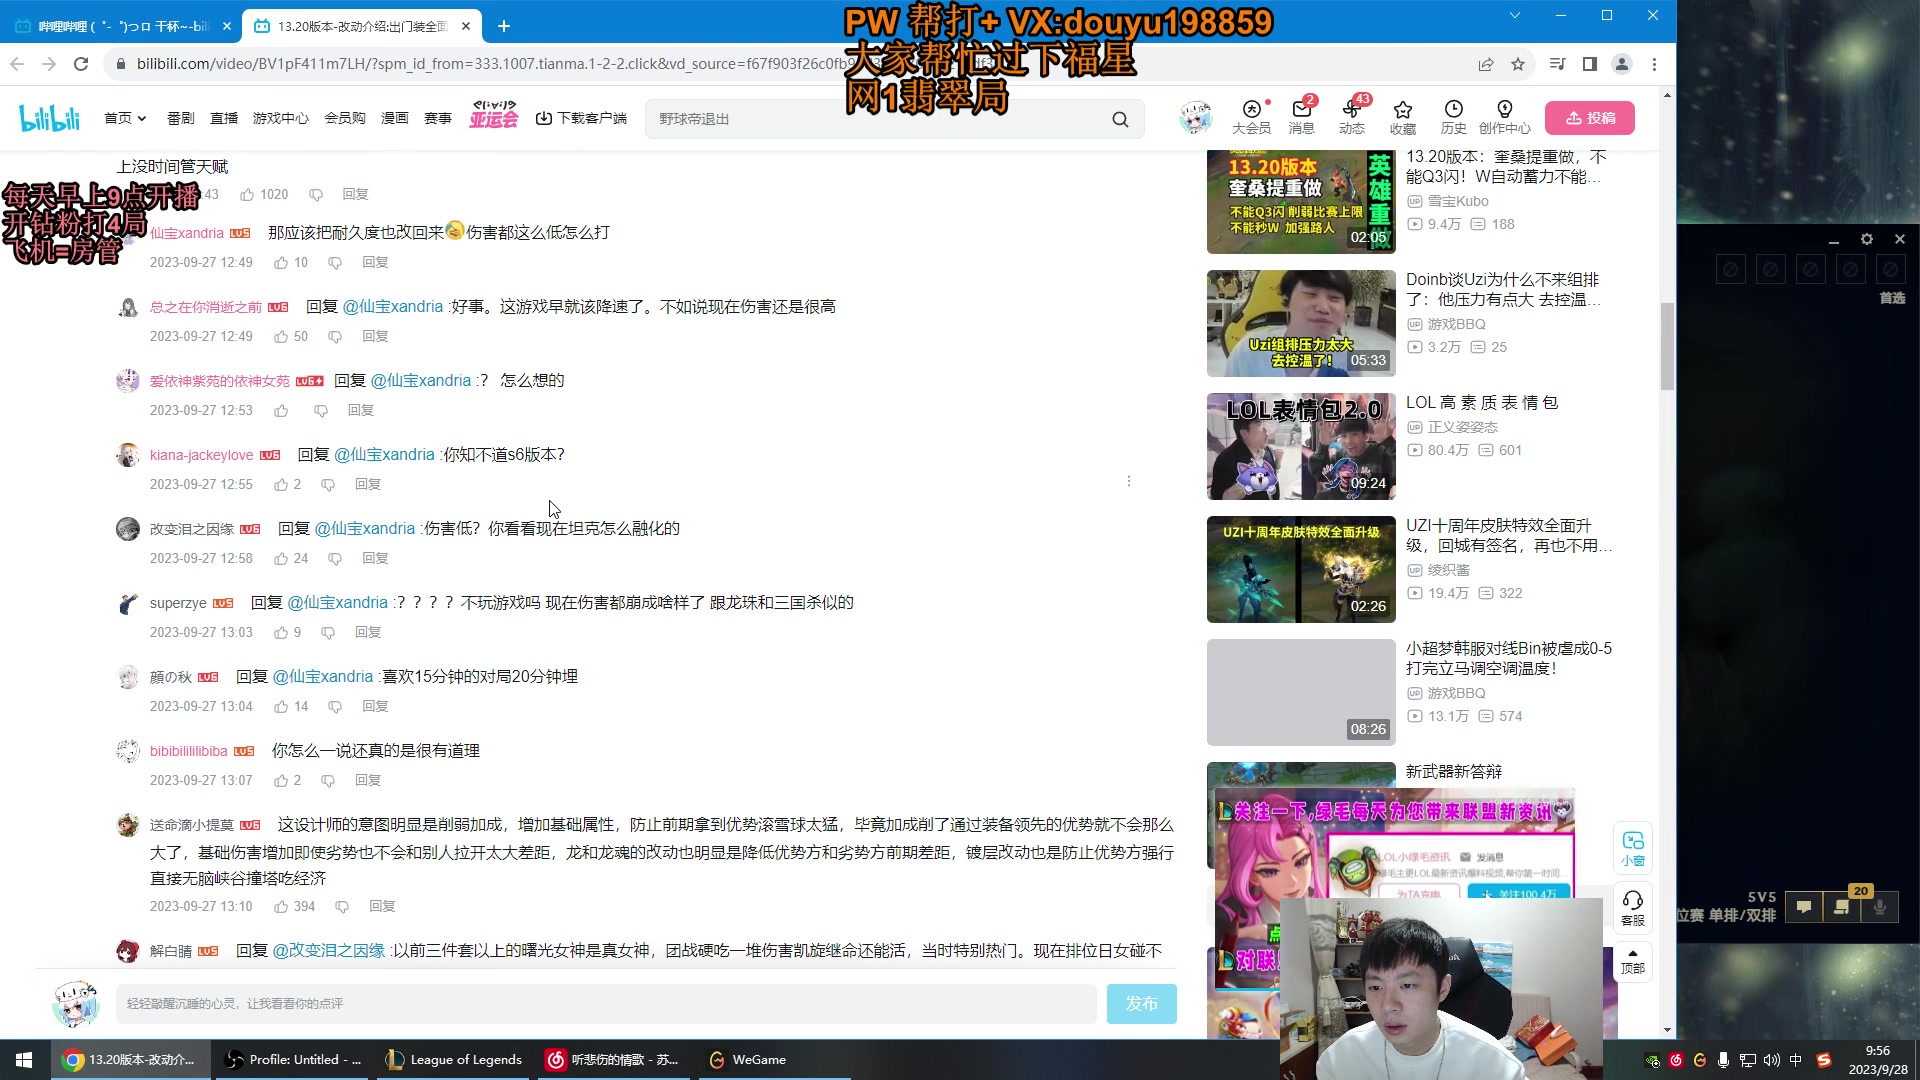The image size is (1920, 1080).
Task: Select 直播 in the top navigation
Action: [x=223, y=117]
